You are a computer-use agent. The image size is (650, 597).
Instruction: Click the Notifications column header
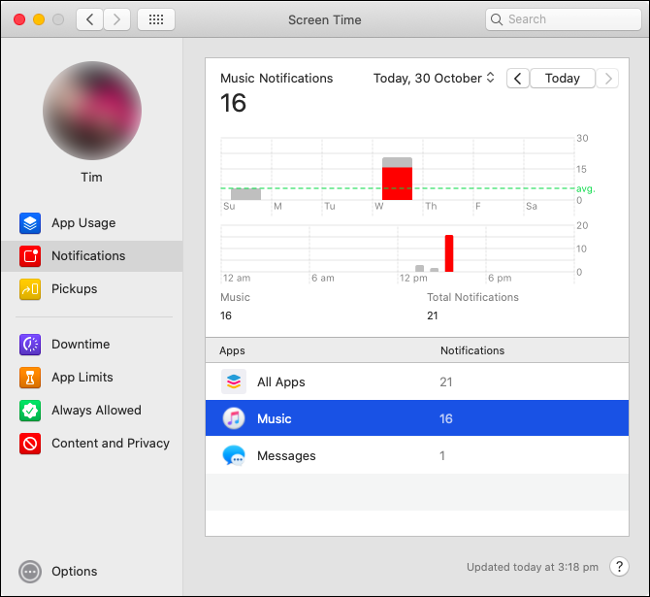click(x=473, y=351)
